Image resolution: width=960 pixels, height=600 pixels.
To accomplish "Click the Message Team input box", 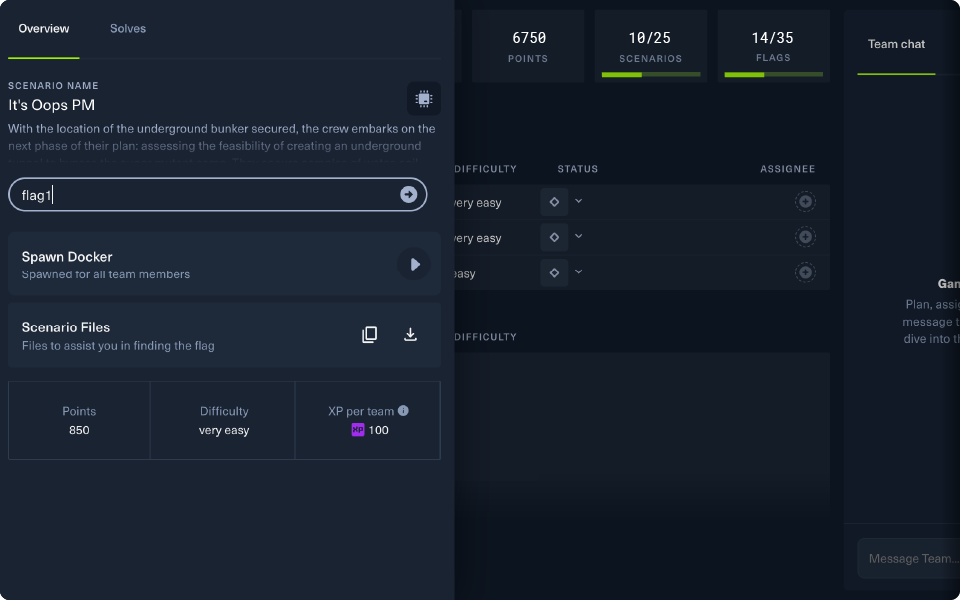I will pyautogui.click(x=909, y=558).
